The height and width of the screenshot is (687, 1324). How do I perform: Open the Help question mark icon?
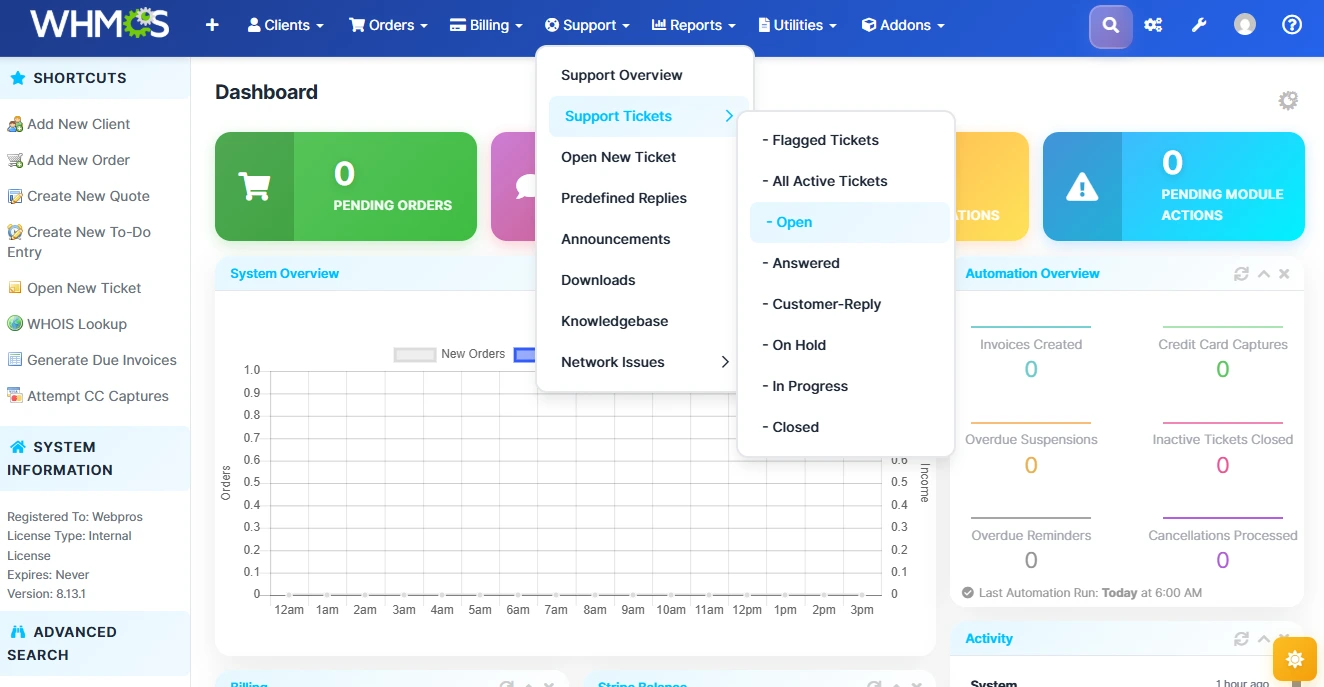(x=1291, y=24)
